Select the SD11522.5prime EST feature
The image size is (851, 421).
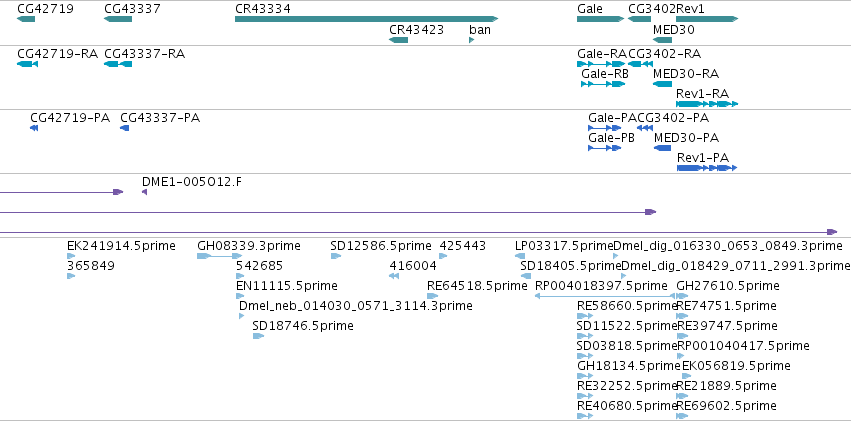(585, 336)
